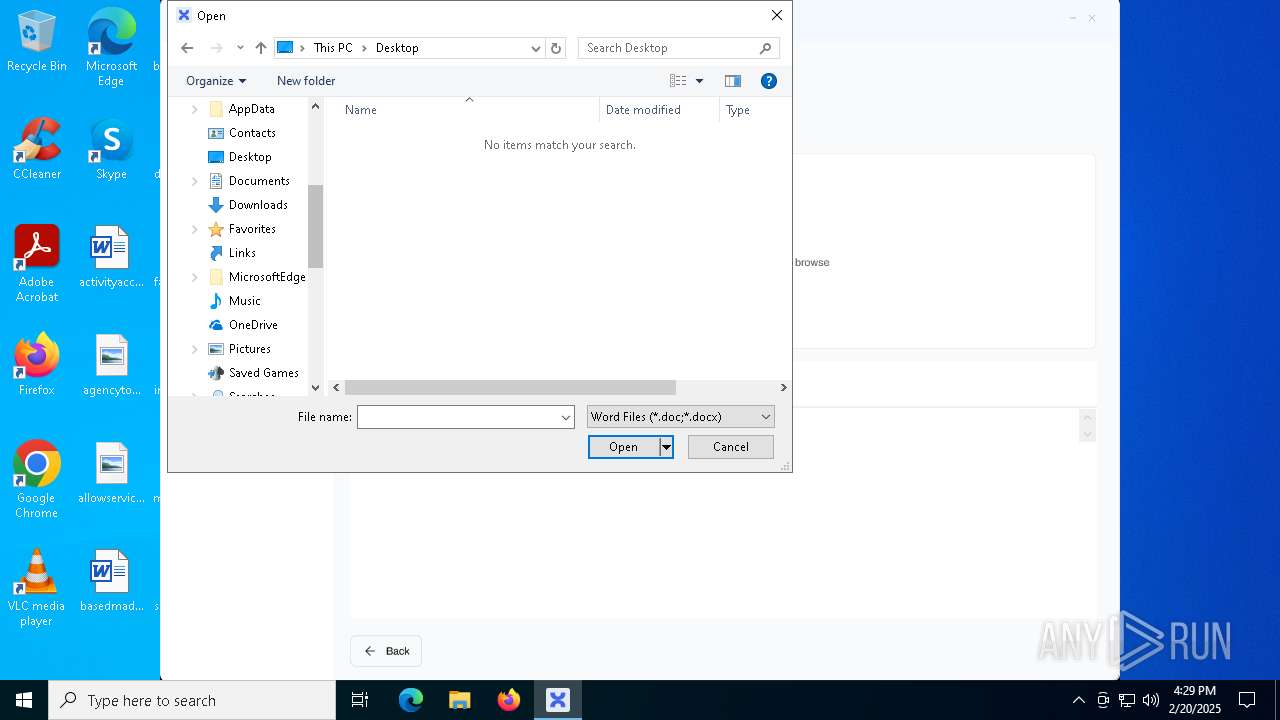This screenshot has width=1280, height=720.
Task: Open the address bar path dropdown
Action: 536,48
